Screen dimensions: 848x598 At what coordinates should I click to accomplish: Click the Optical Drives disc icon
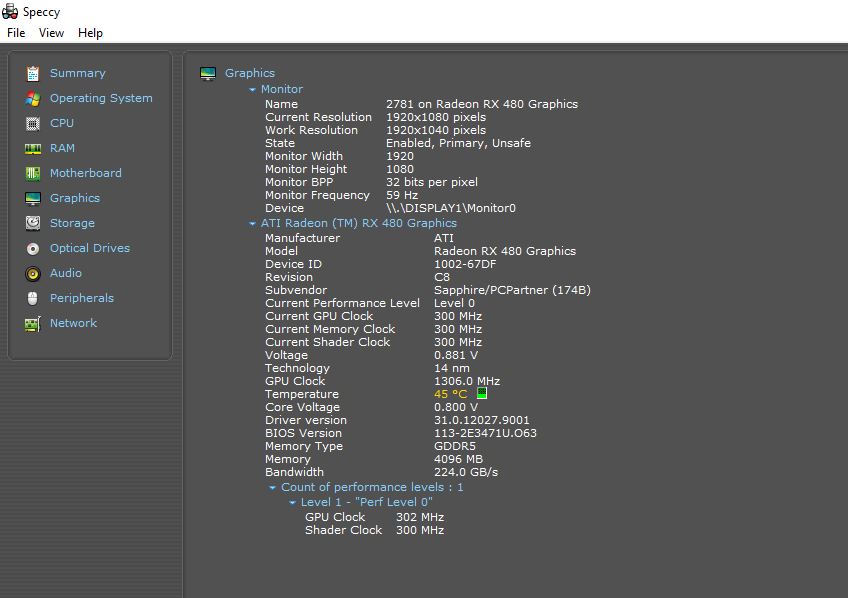pos(33,248)
